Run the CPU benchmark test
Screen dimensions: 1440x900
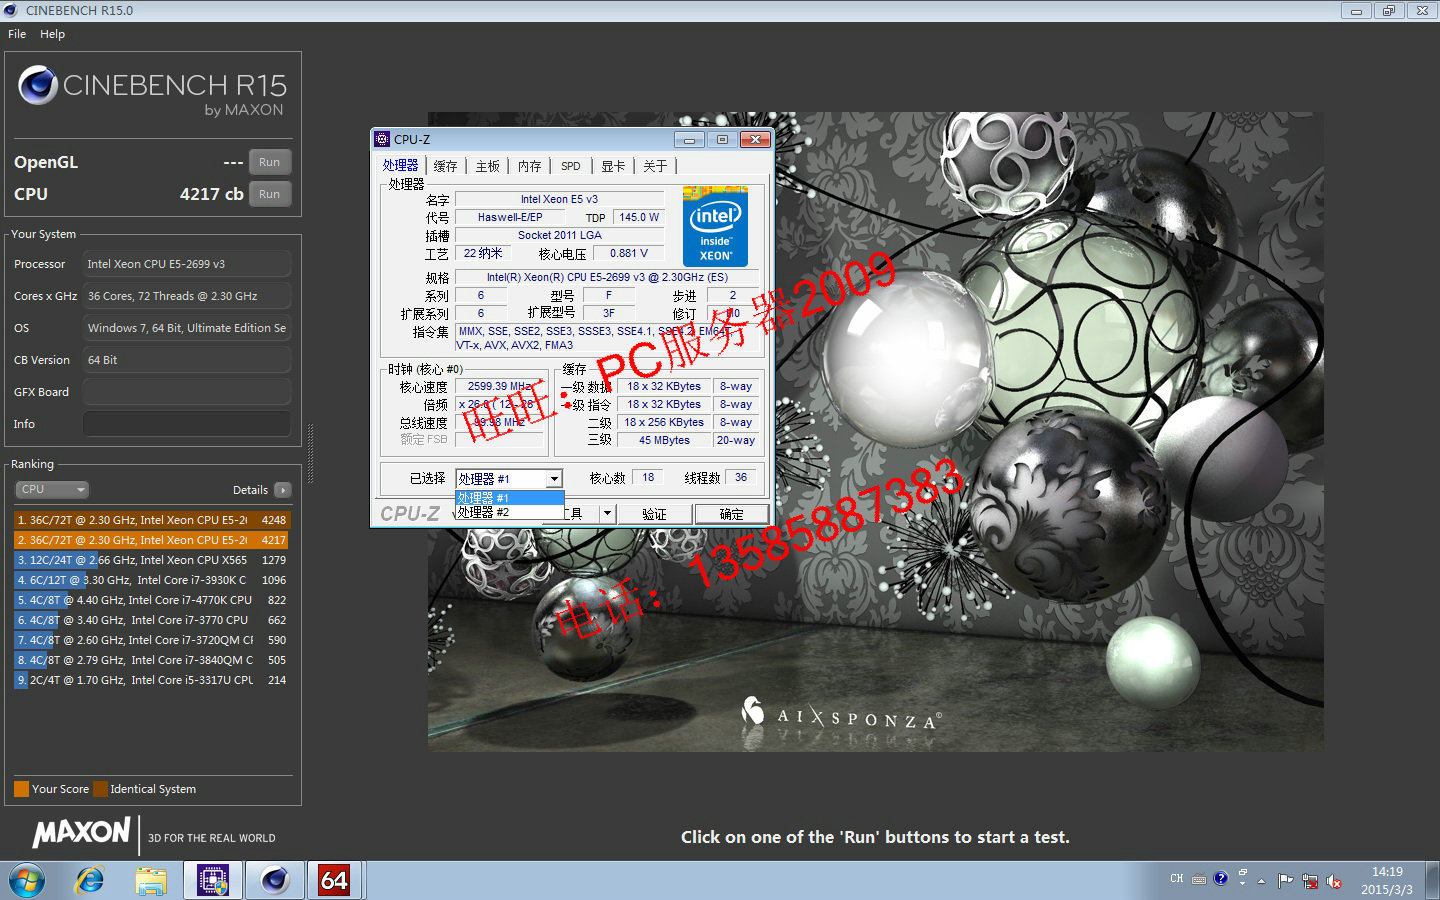269,194
